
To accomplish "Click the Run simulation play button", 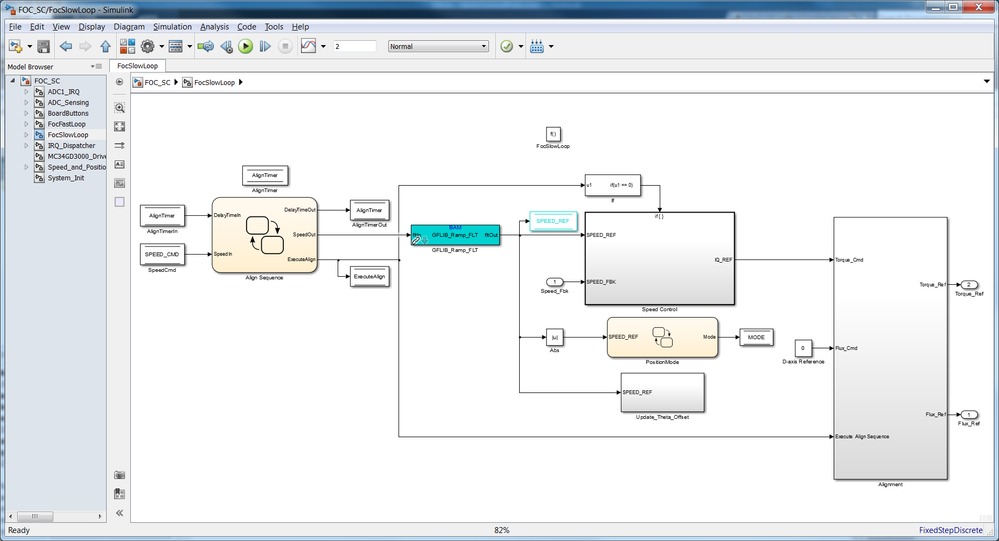I will pyautogui.click(x=245, y=47).
